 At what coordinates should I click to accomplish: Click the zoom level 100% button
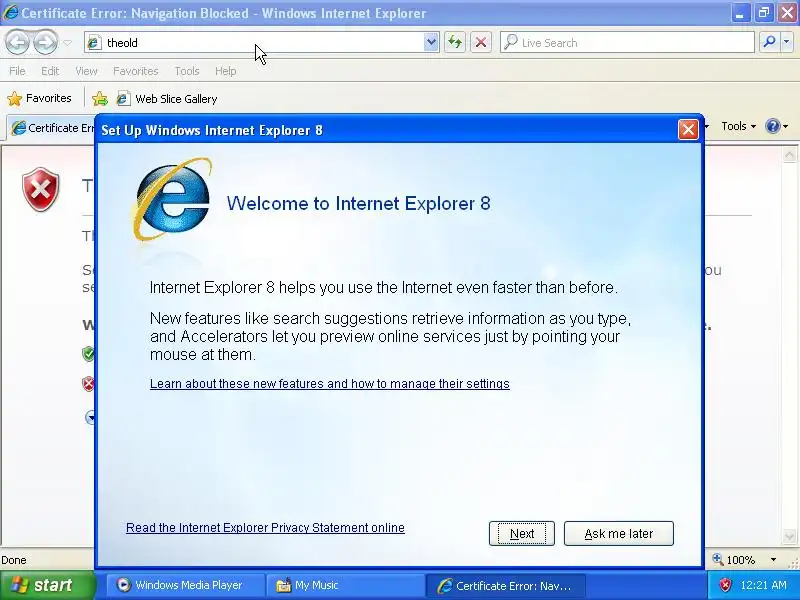pyautogui.click(x=734, y=560)
